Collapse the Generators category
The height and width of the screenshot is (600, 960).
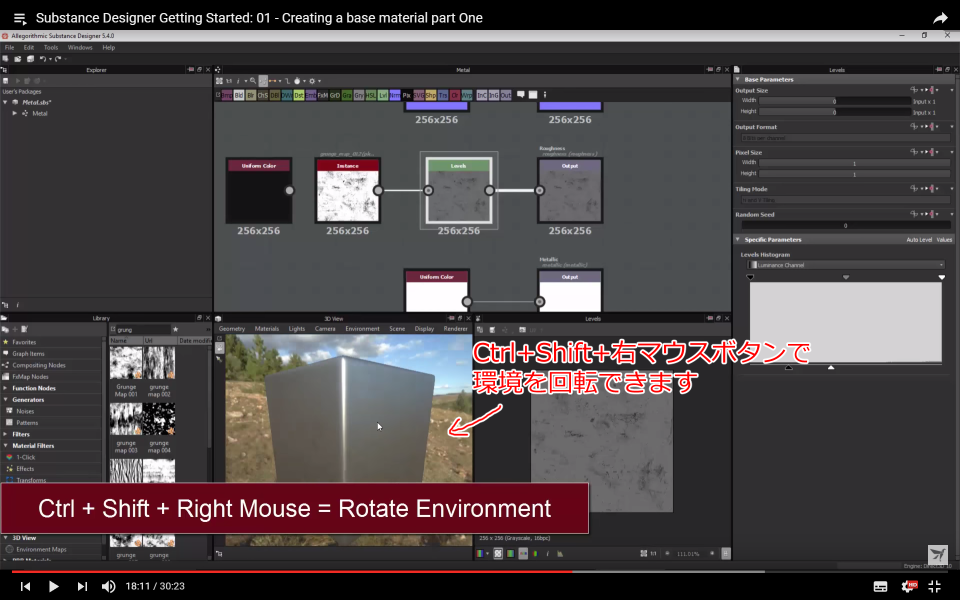(6, 400)
